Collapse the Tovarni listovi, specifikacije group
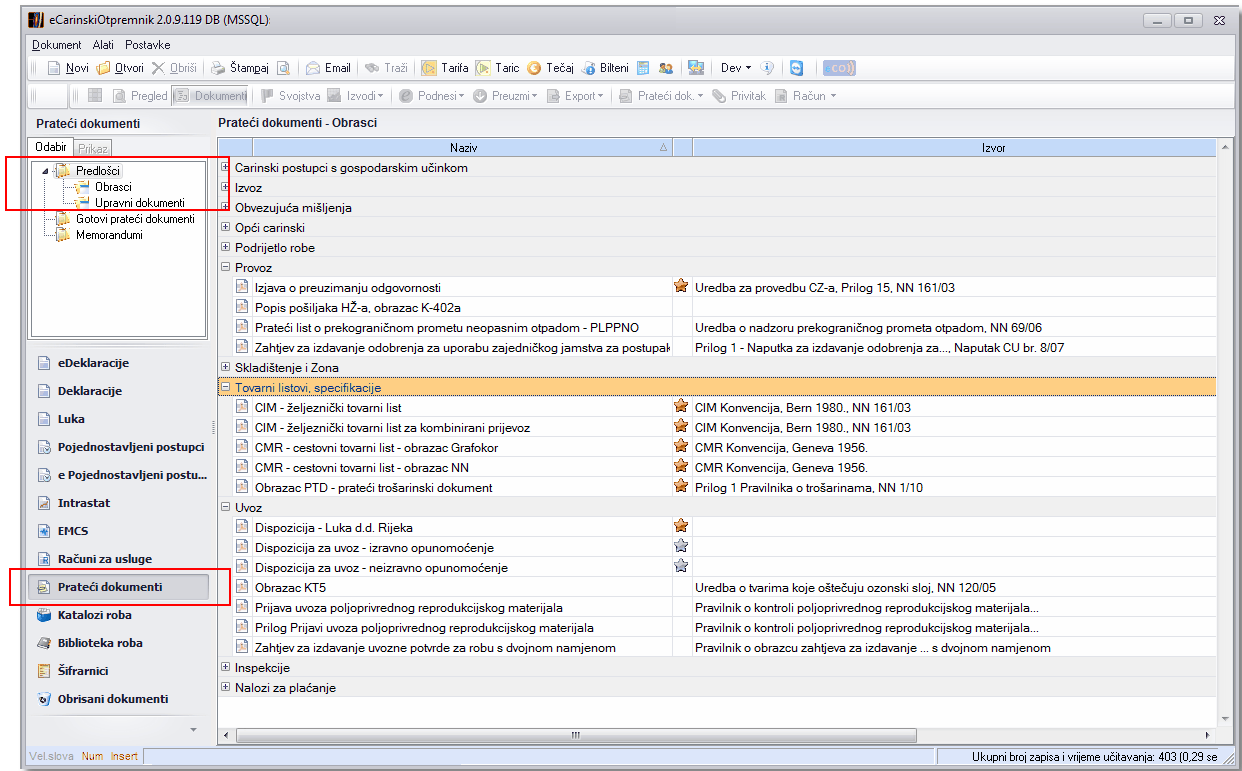The width and height of the screenshot is (1242, 771). click(x=226, y=387)
